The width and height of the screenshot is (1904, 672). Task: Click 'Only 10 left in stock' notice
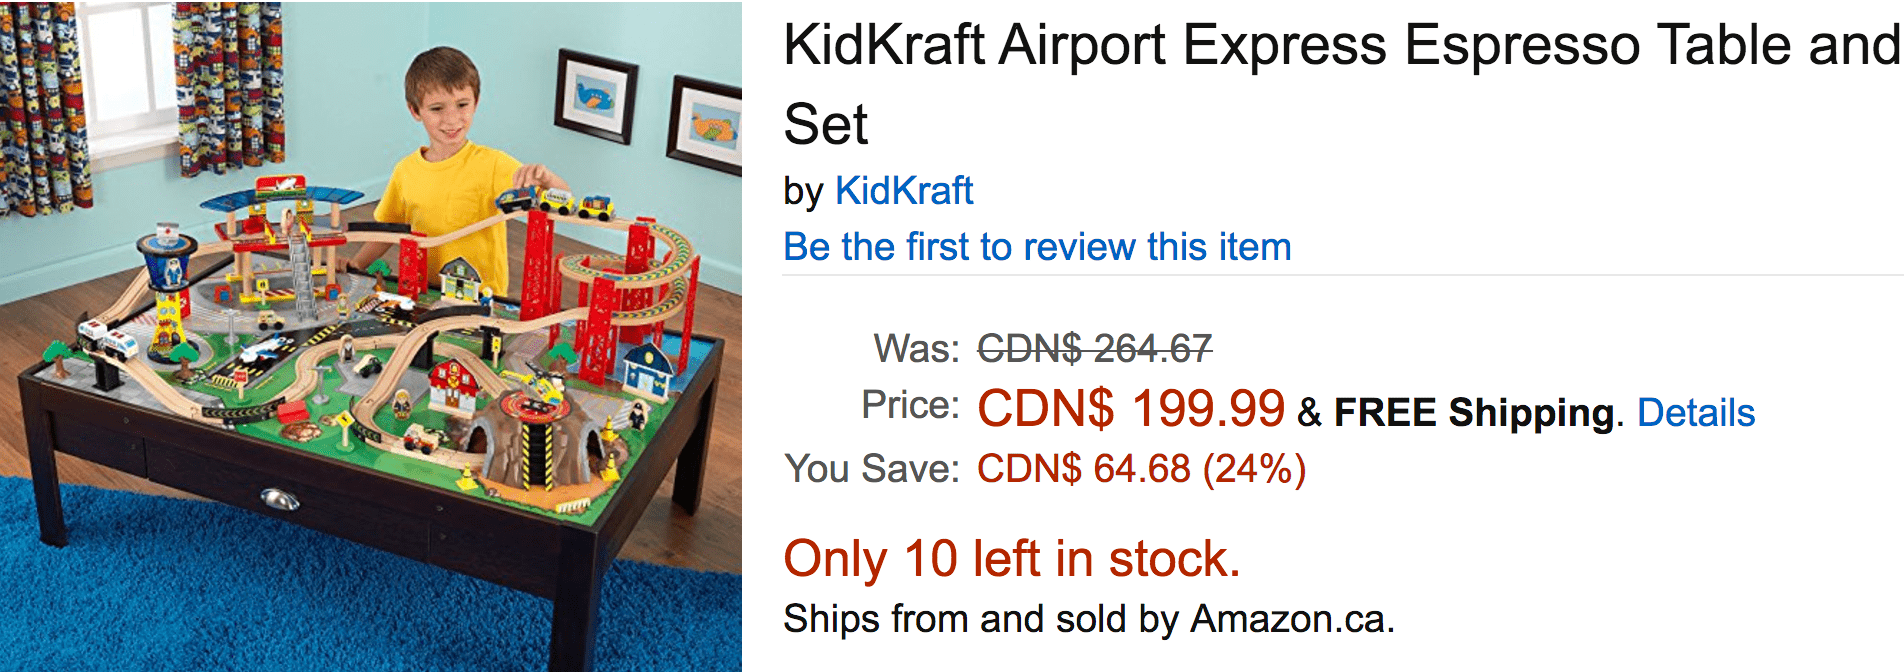pos(1011,558)
